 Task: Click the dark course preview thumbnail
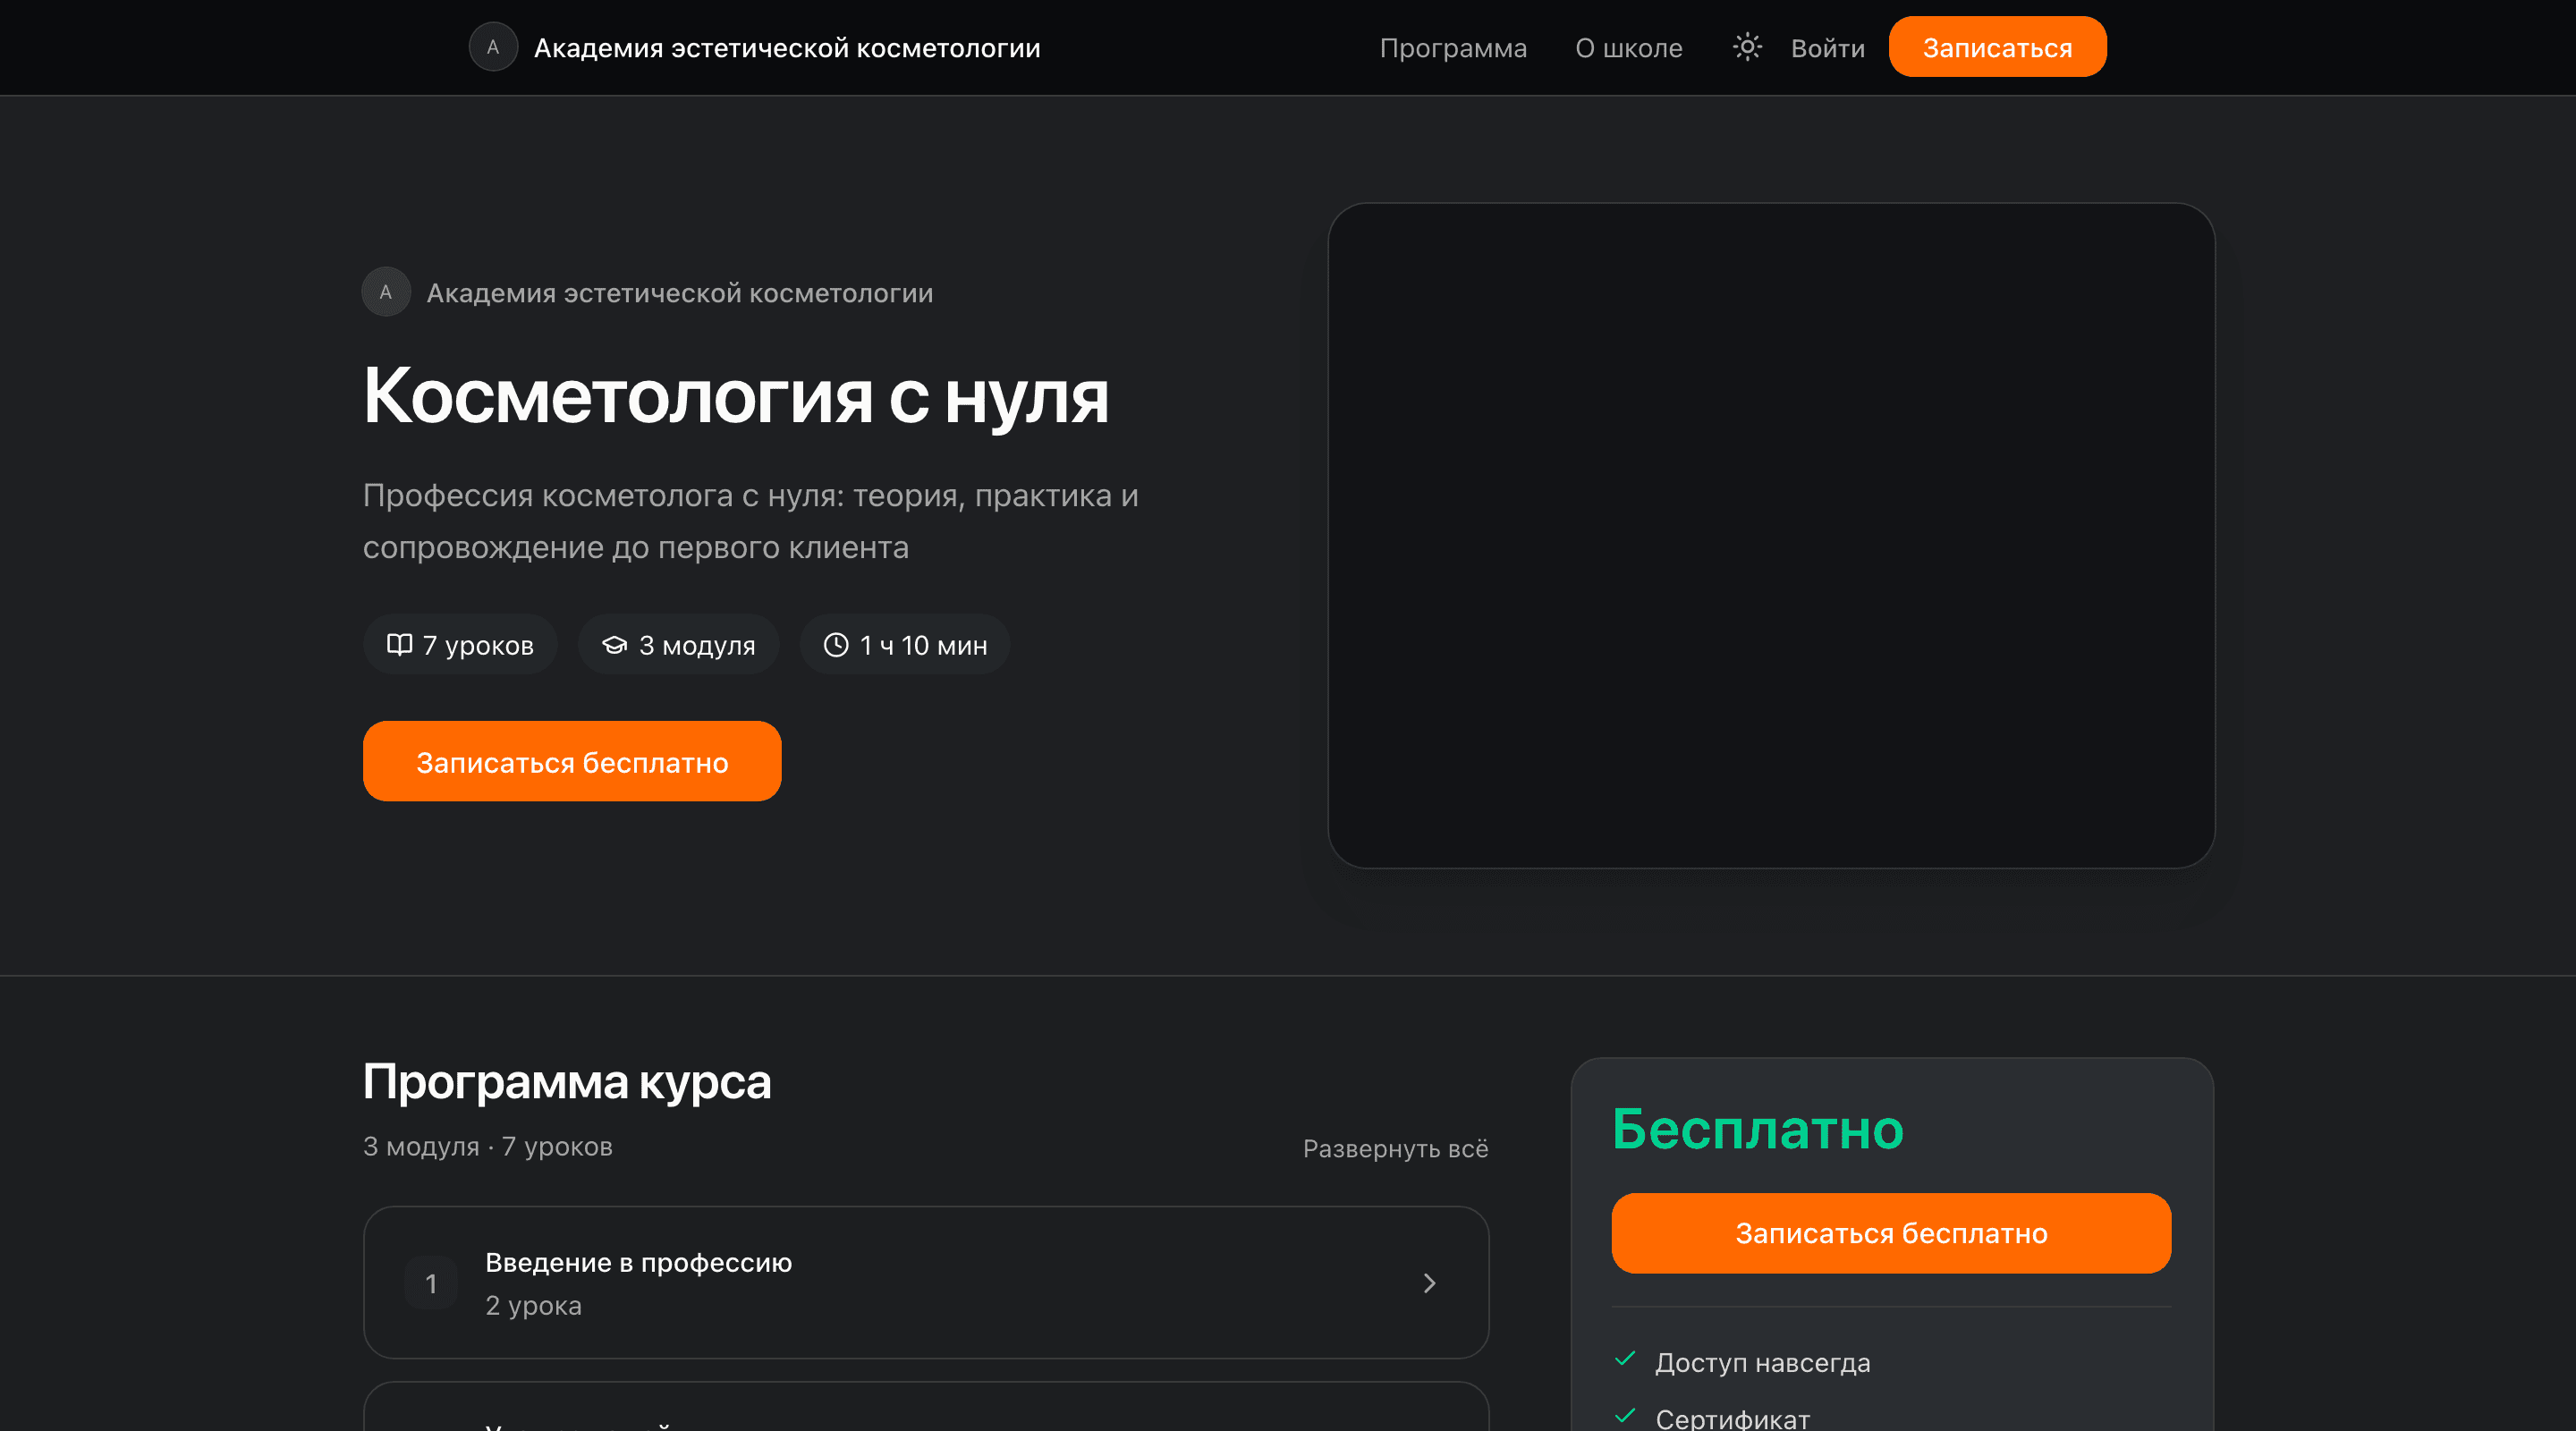(x=1771, y=536)
